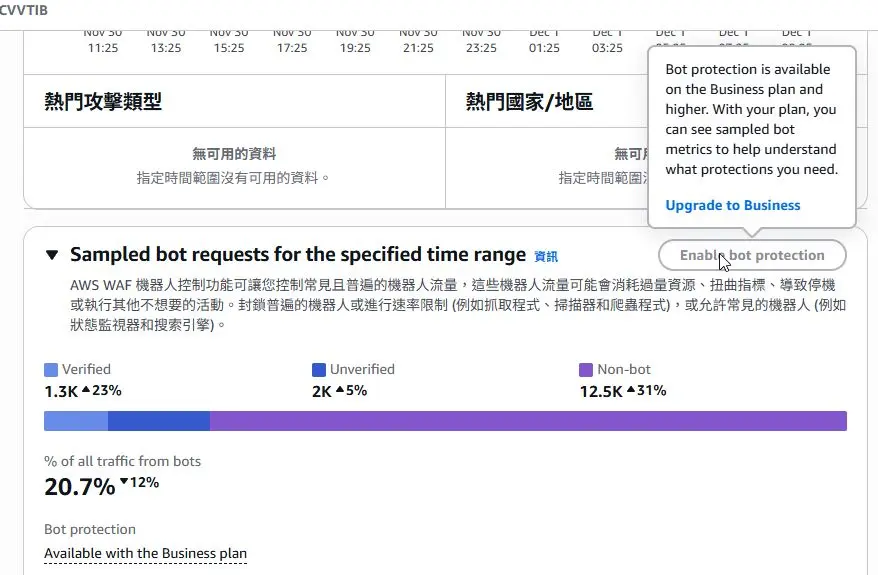Click the Dec 1 01:25 time axis label

click(x=544, y=40)
